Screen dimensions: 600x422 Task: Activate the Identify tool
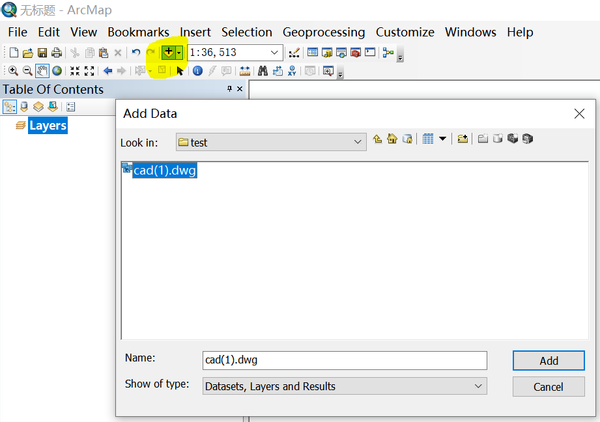[197, 71]
